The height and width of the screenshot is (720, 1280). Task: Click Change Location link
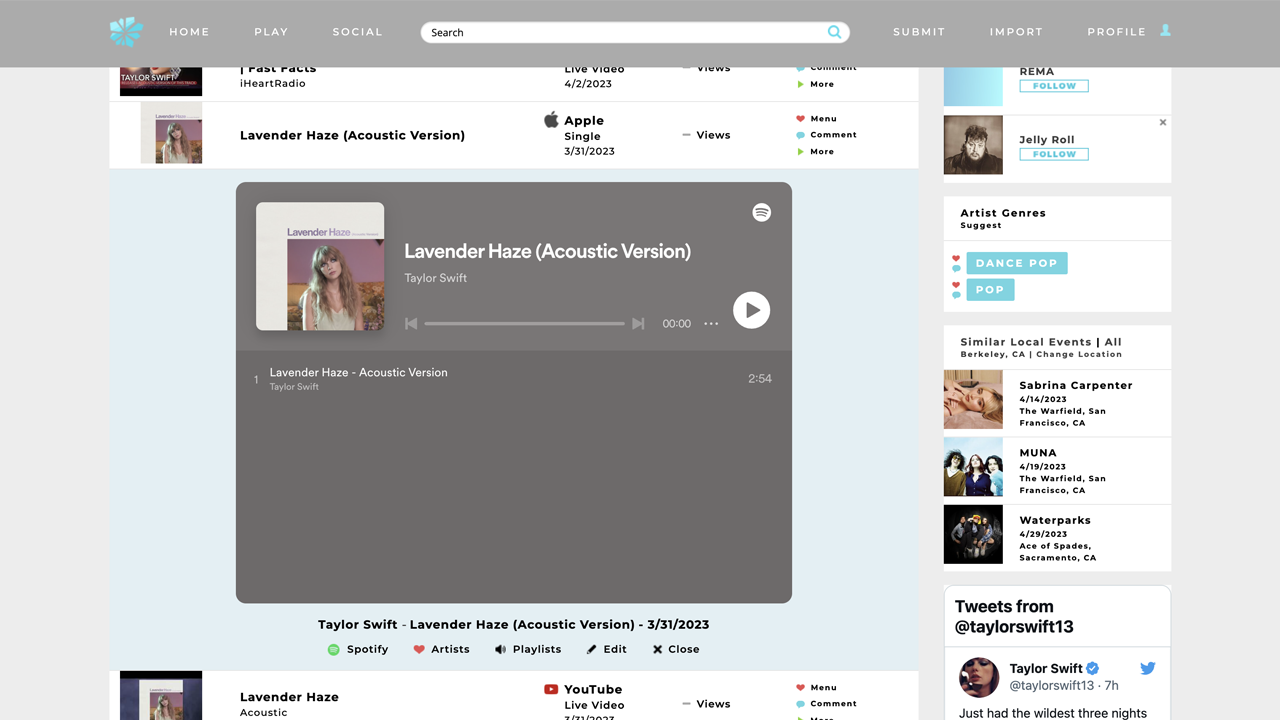1079,354
